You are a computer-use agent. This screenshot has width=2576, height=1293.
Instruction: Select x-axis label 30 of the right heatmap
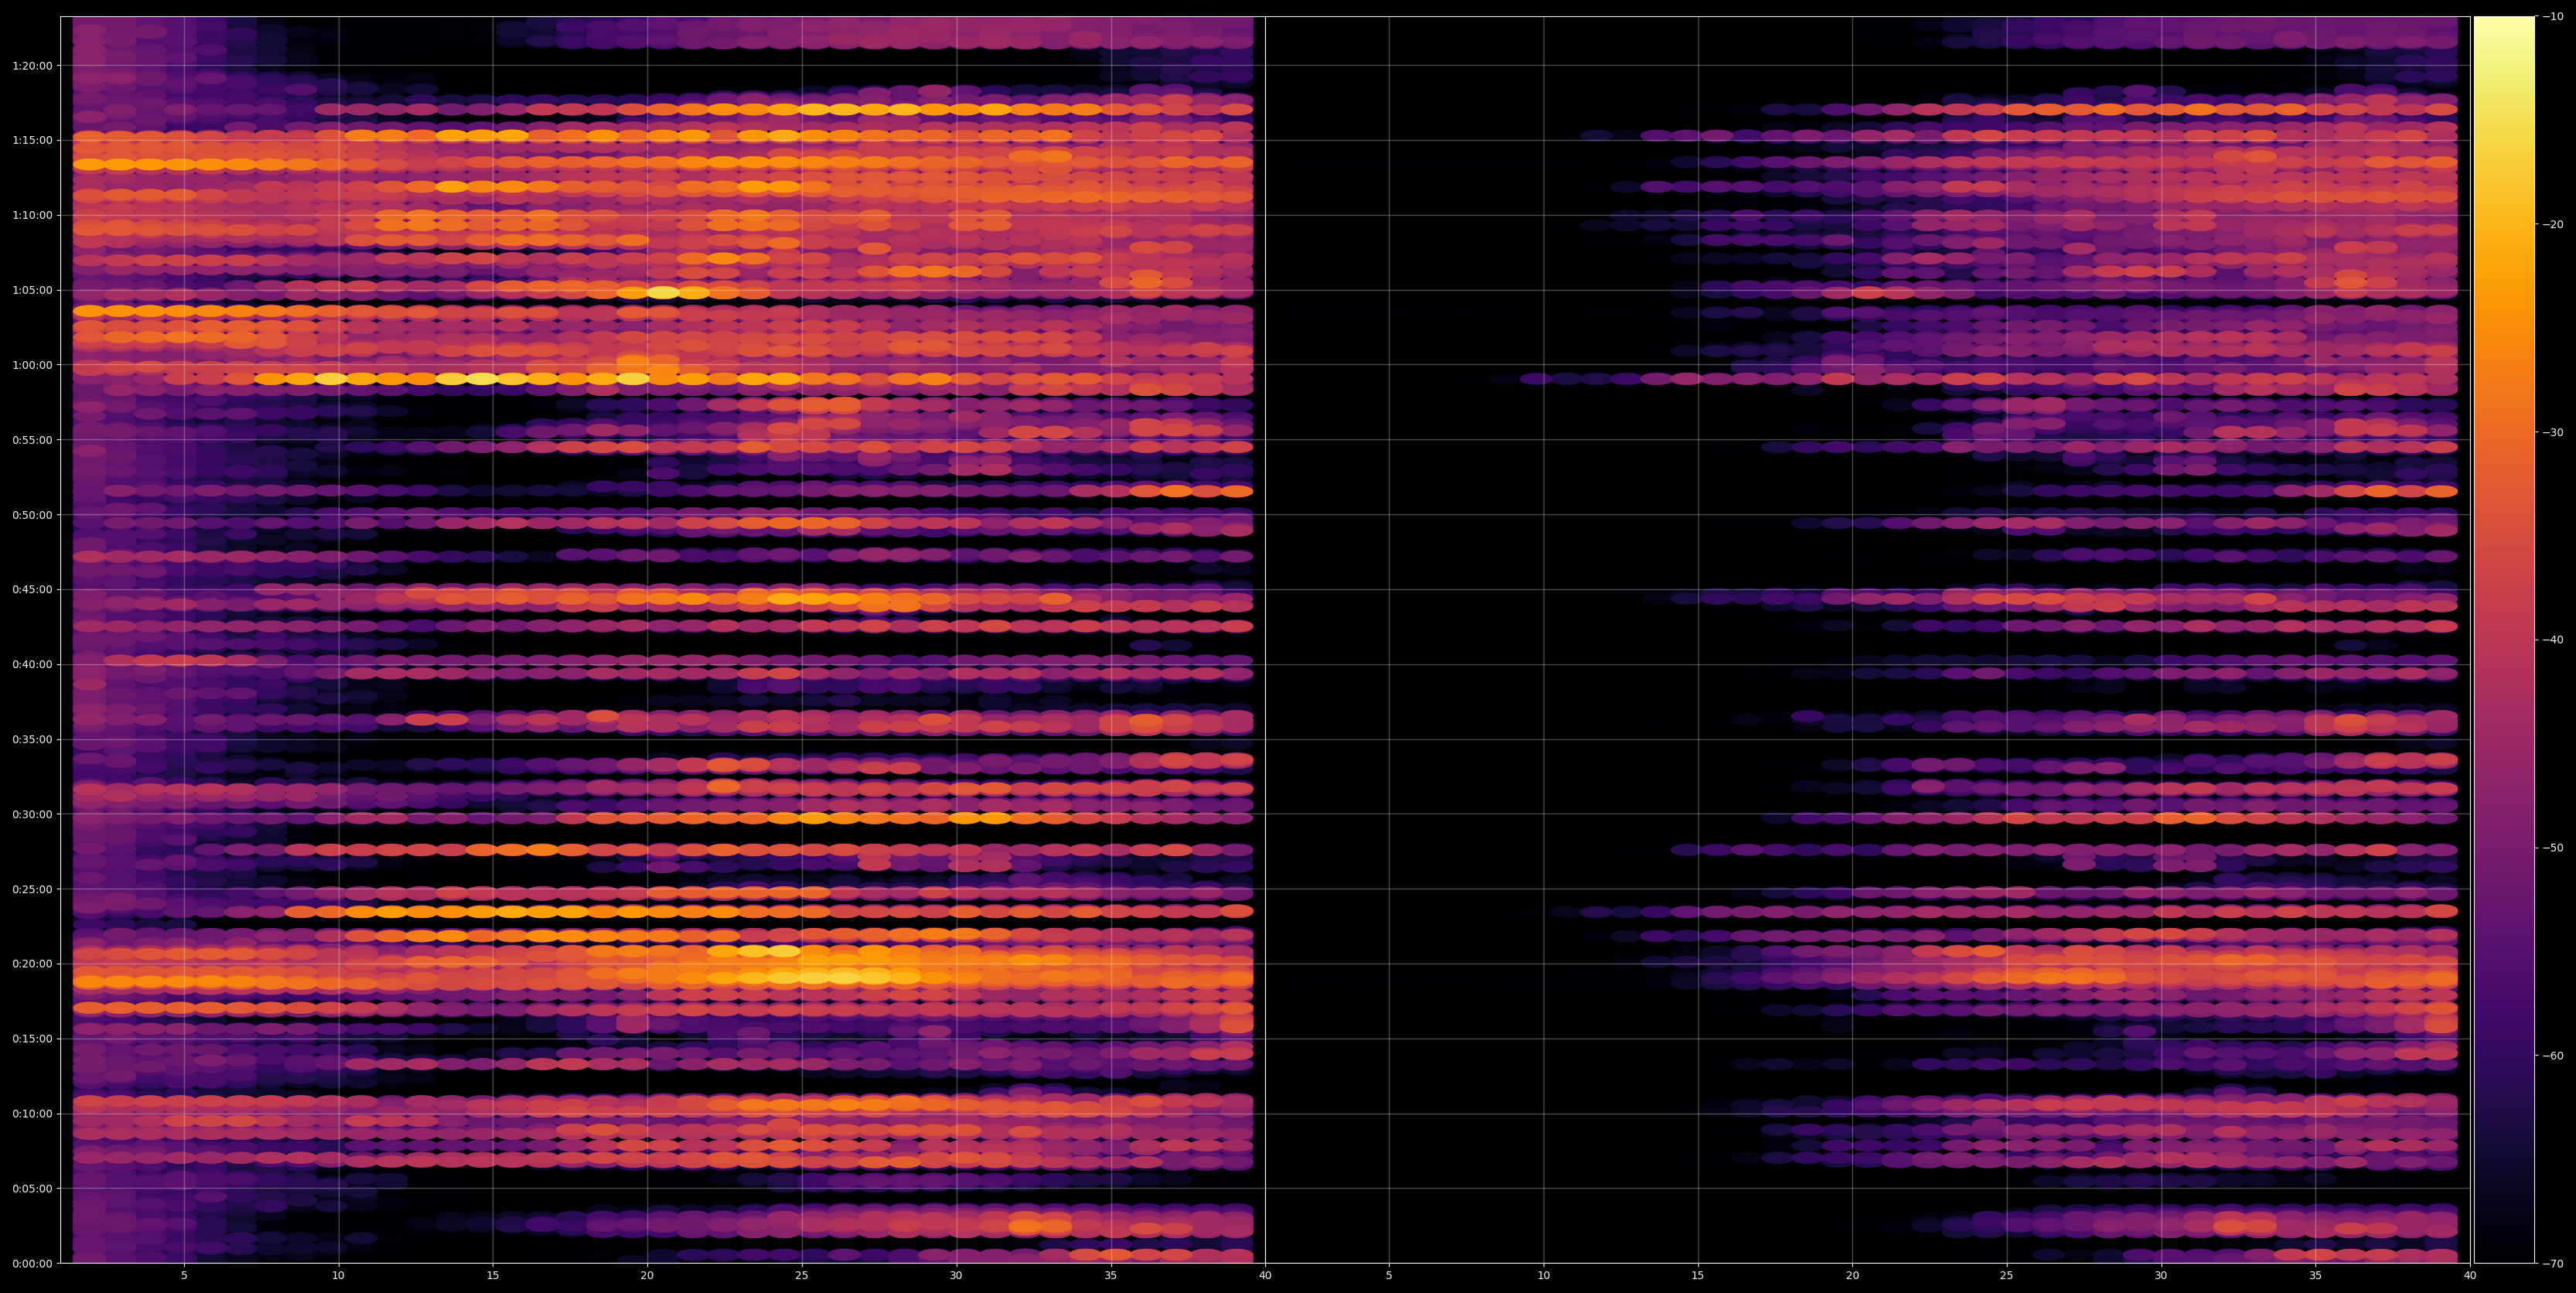pyautogui.click(x=2161, y=1275)
